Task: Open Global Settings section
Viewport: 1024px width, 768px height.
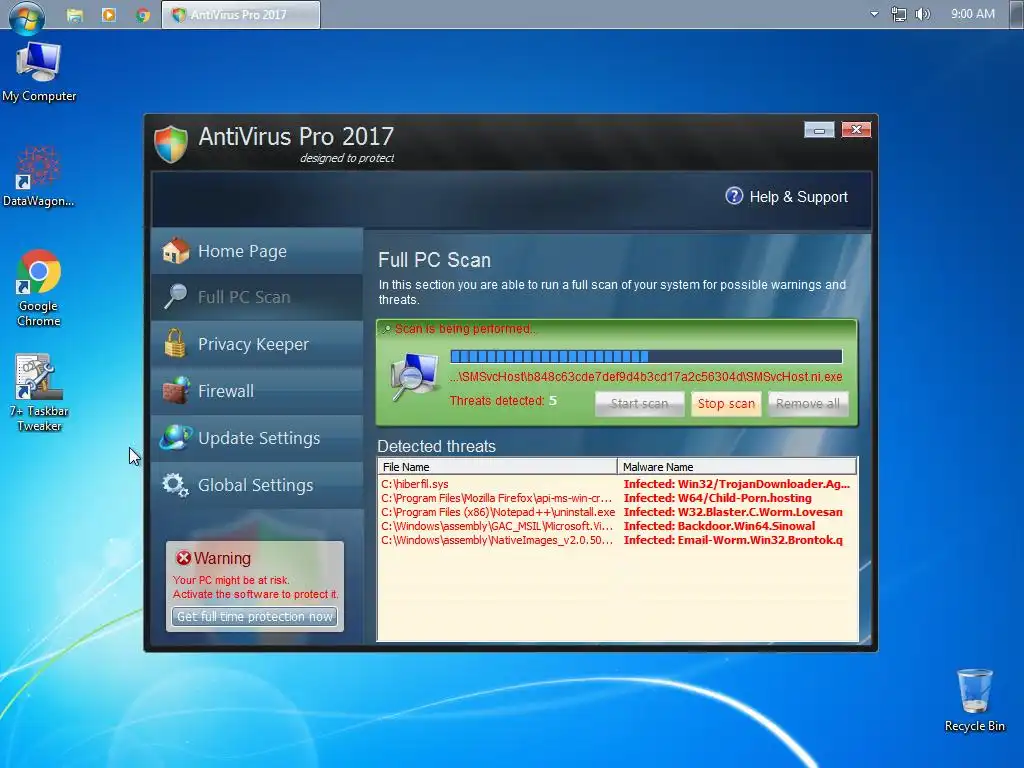Action: pos(257,485)
